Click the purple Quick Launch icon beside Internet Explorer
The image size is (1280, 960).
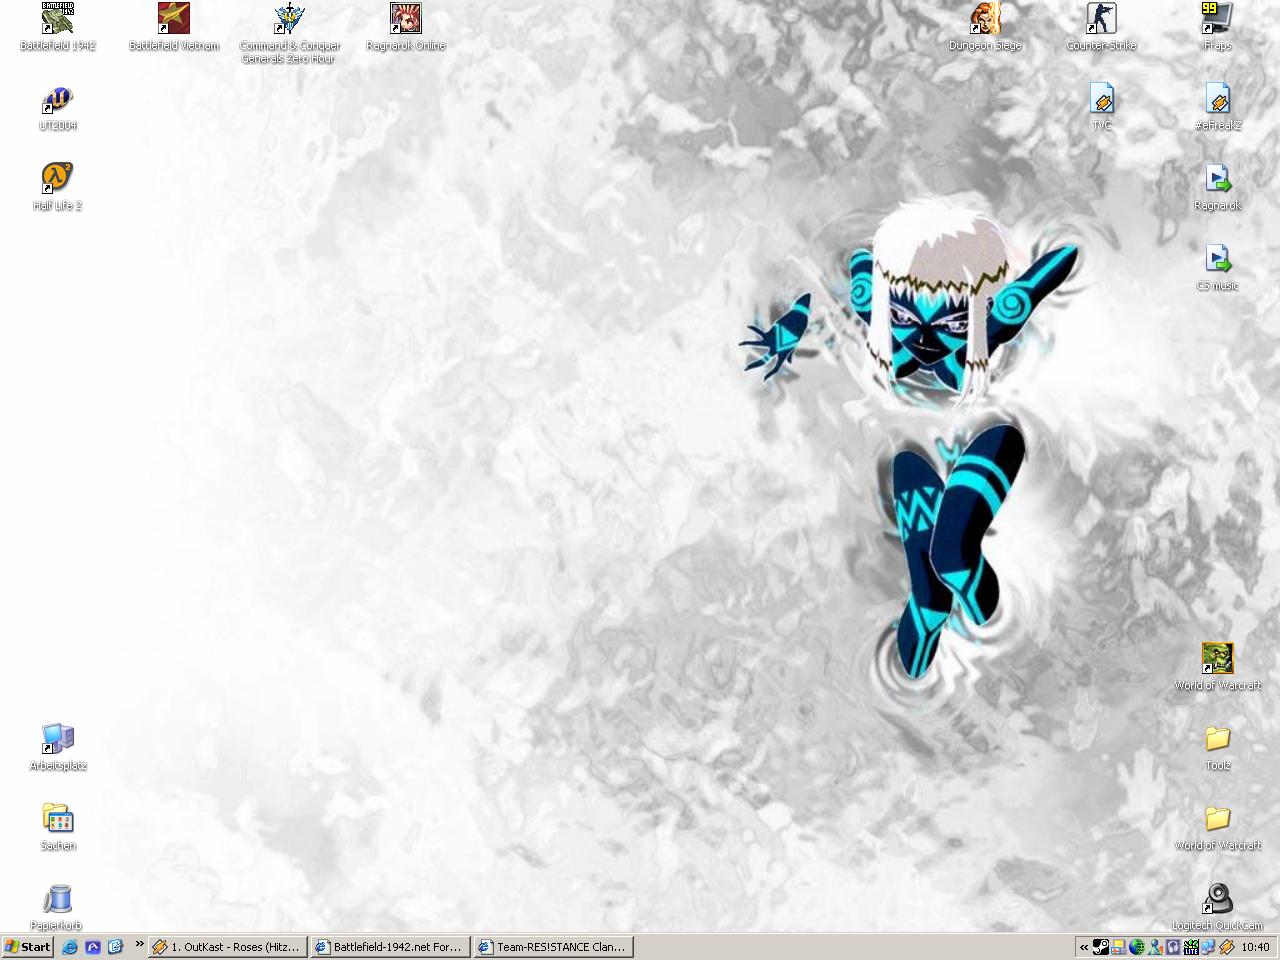pos(93,947)
